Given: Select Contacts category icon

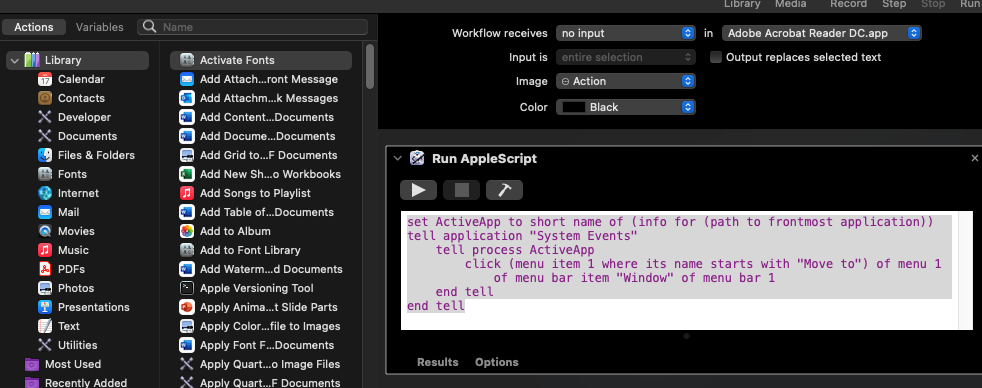Looking at the screenshot, I should [44, 98].
